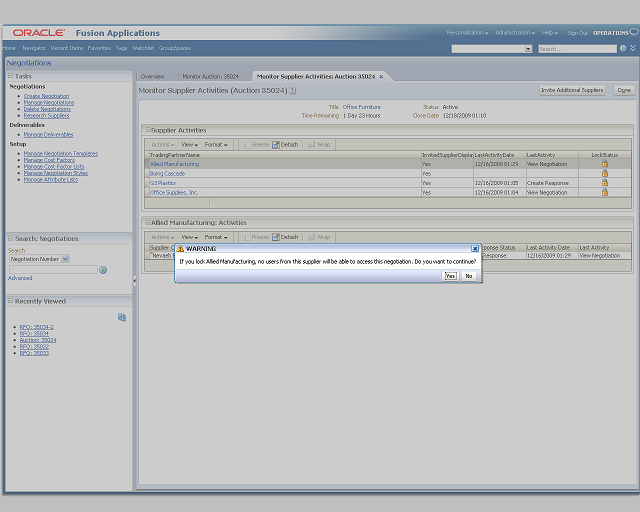The image size is (640, 512).
Task: Open the Personalization menu
Action: pos(467,33)
